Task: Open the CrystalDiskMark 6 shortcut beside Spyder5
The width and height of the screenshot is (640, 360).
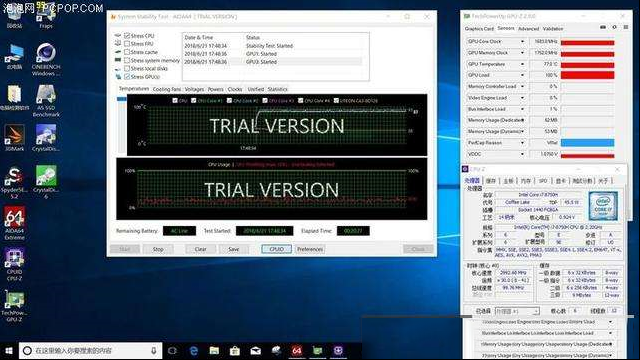Action: 46,182
